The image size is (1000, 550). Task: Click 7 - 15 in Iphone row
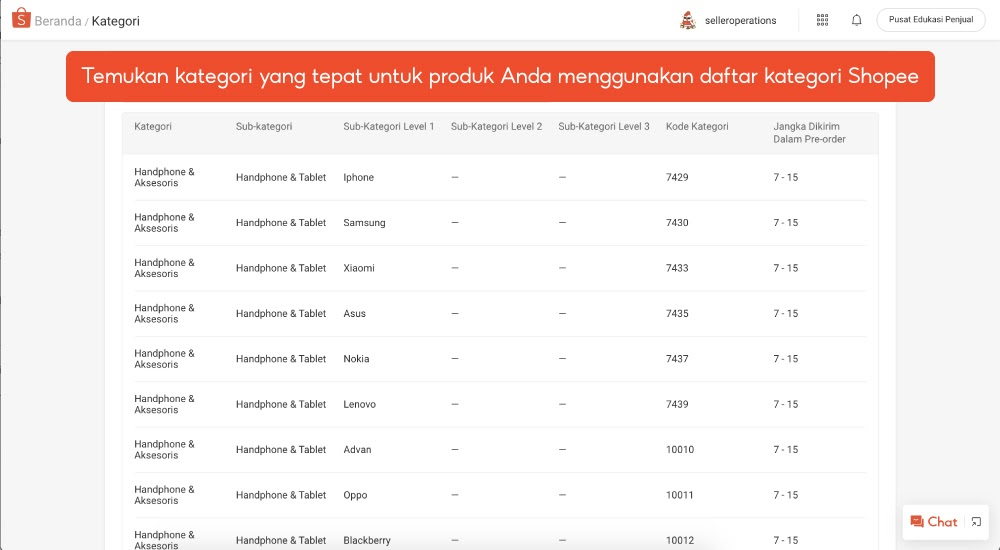pos(786,177)
